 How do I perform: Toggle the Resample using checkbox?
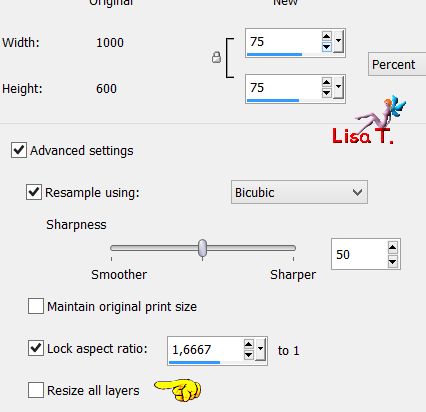coord(34,192)
